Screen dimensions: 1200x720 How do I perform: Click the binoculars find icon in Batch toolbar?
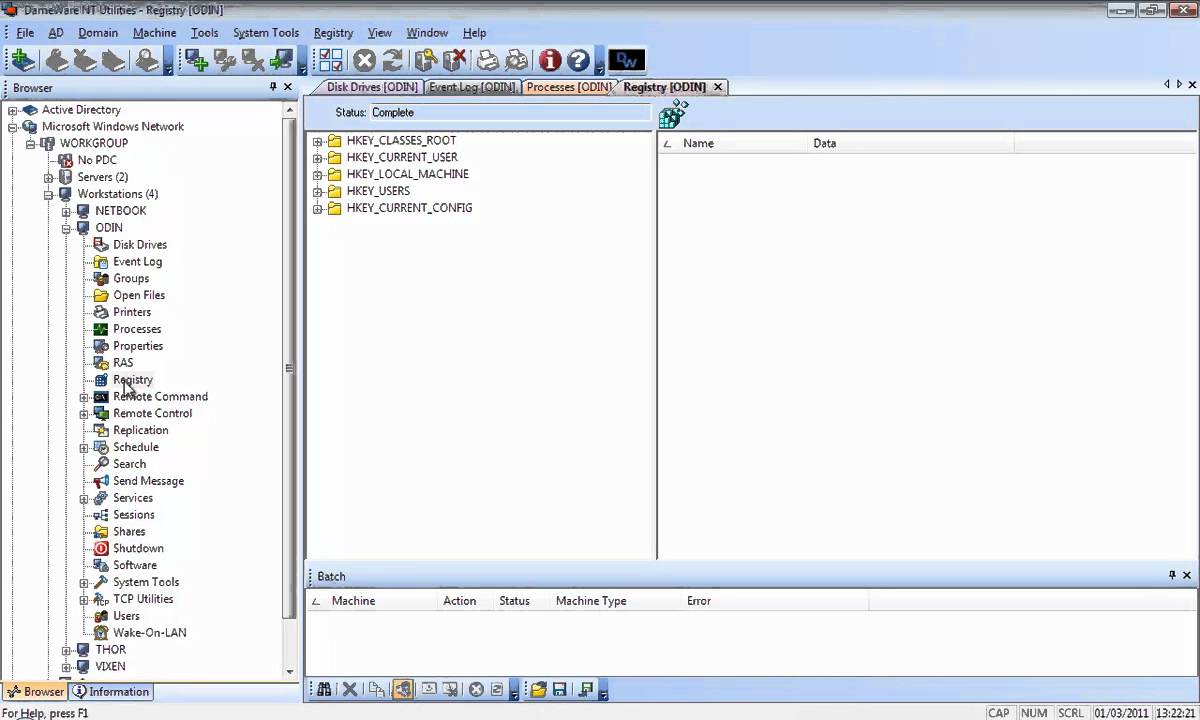(x=324, y=689)
